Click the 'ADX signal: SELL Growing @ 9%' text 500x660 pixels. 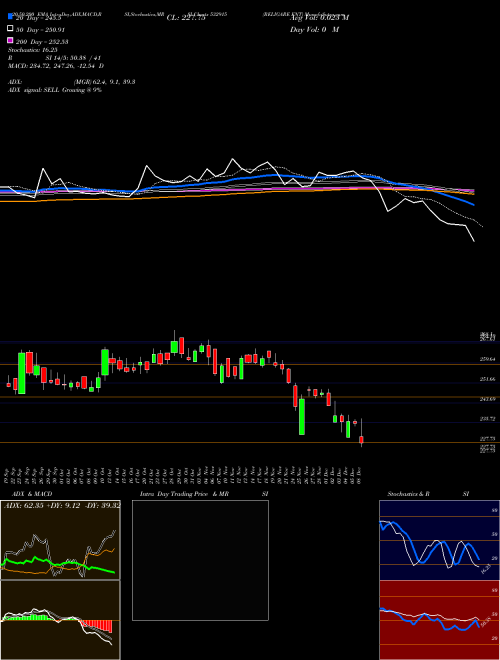(55, 90)
